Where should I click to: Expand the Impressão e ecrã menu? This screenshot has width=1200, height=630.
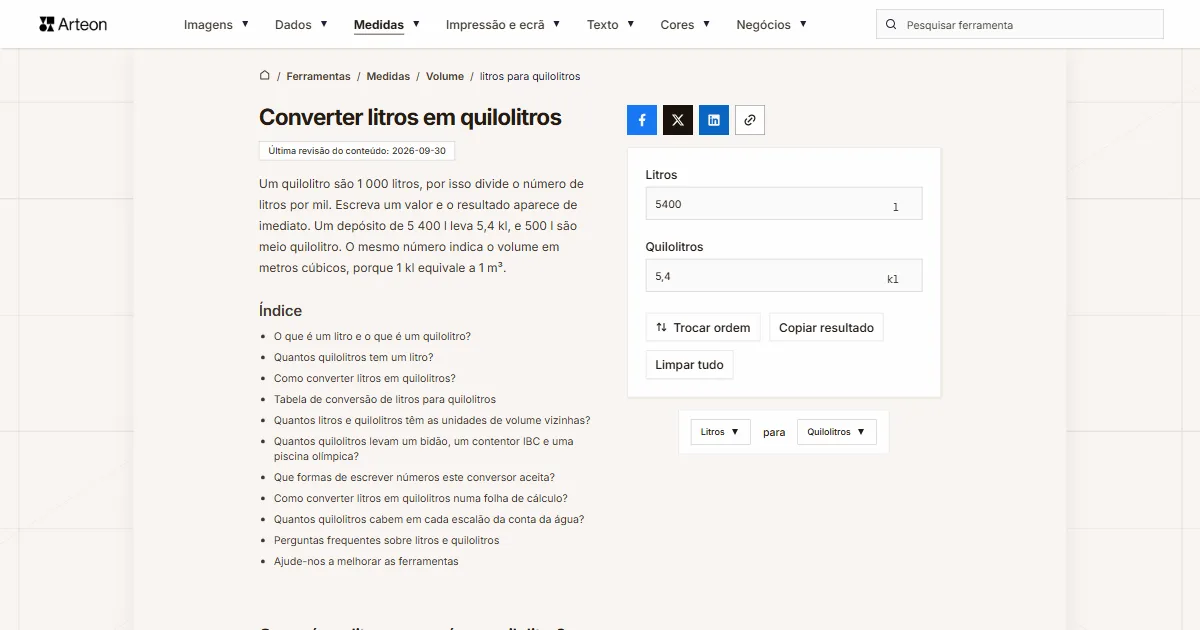point(503,24)
